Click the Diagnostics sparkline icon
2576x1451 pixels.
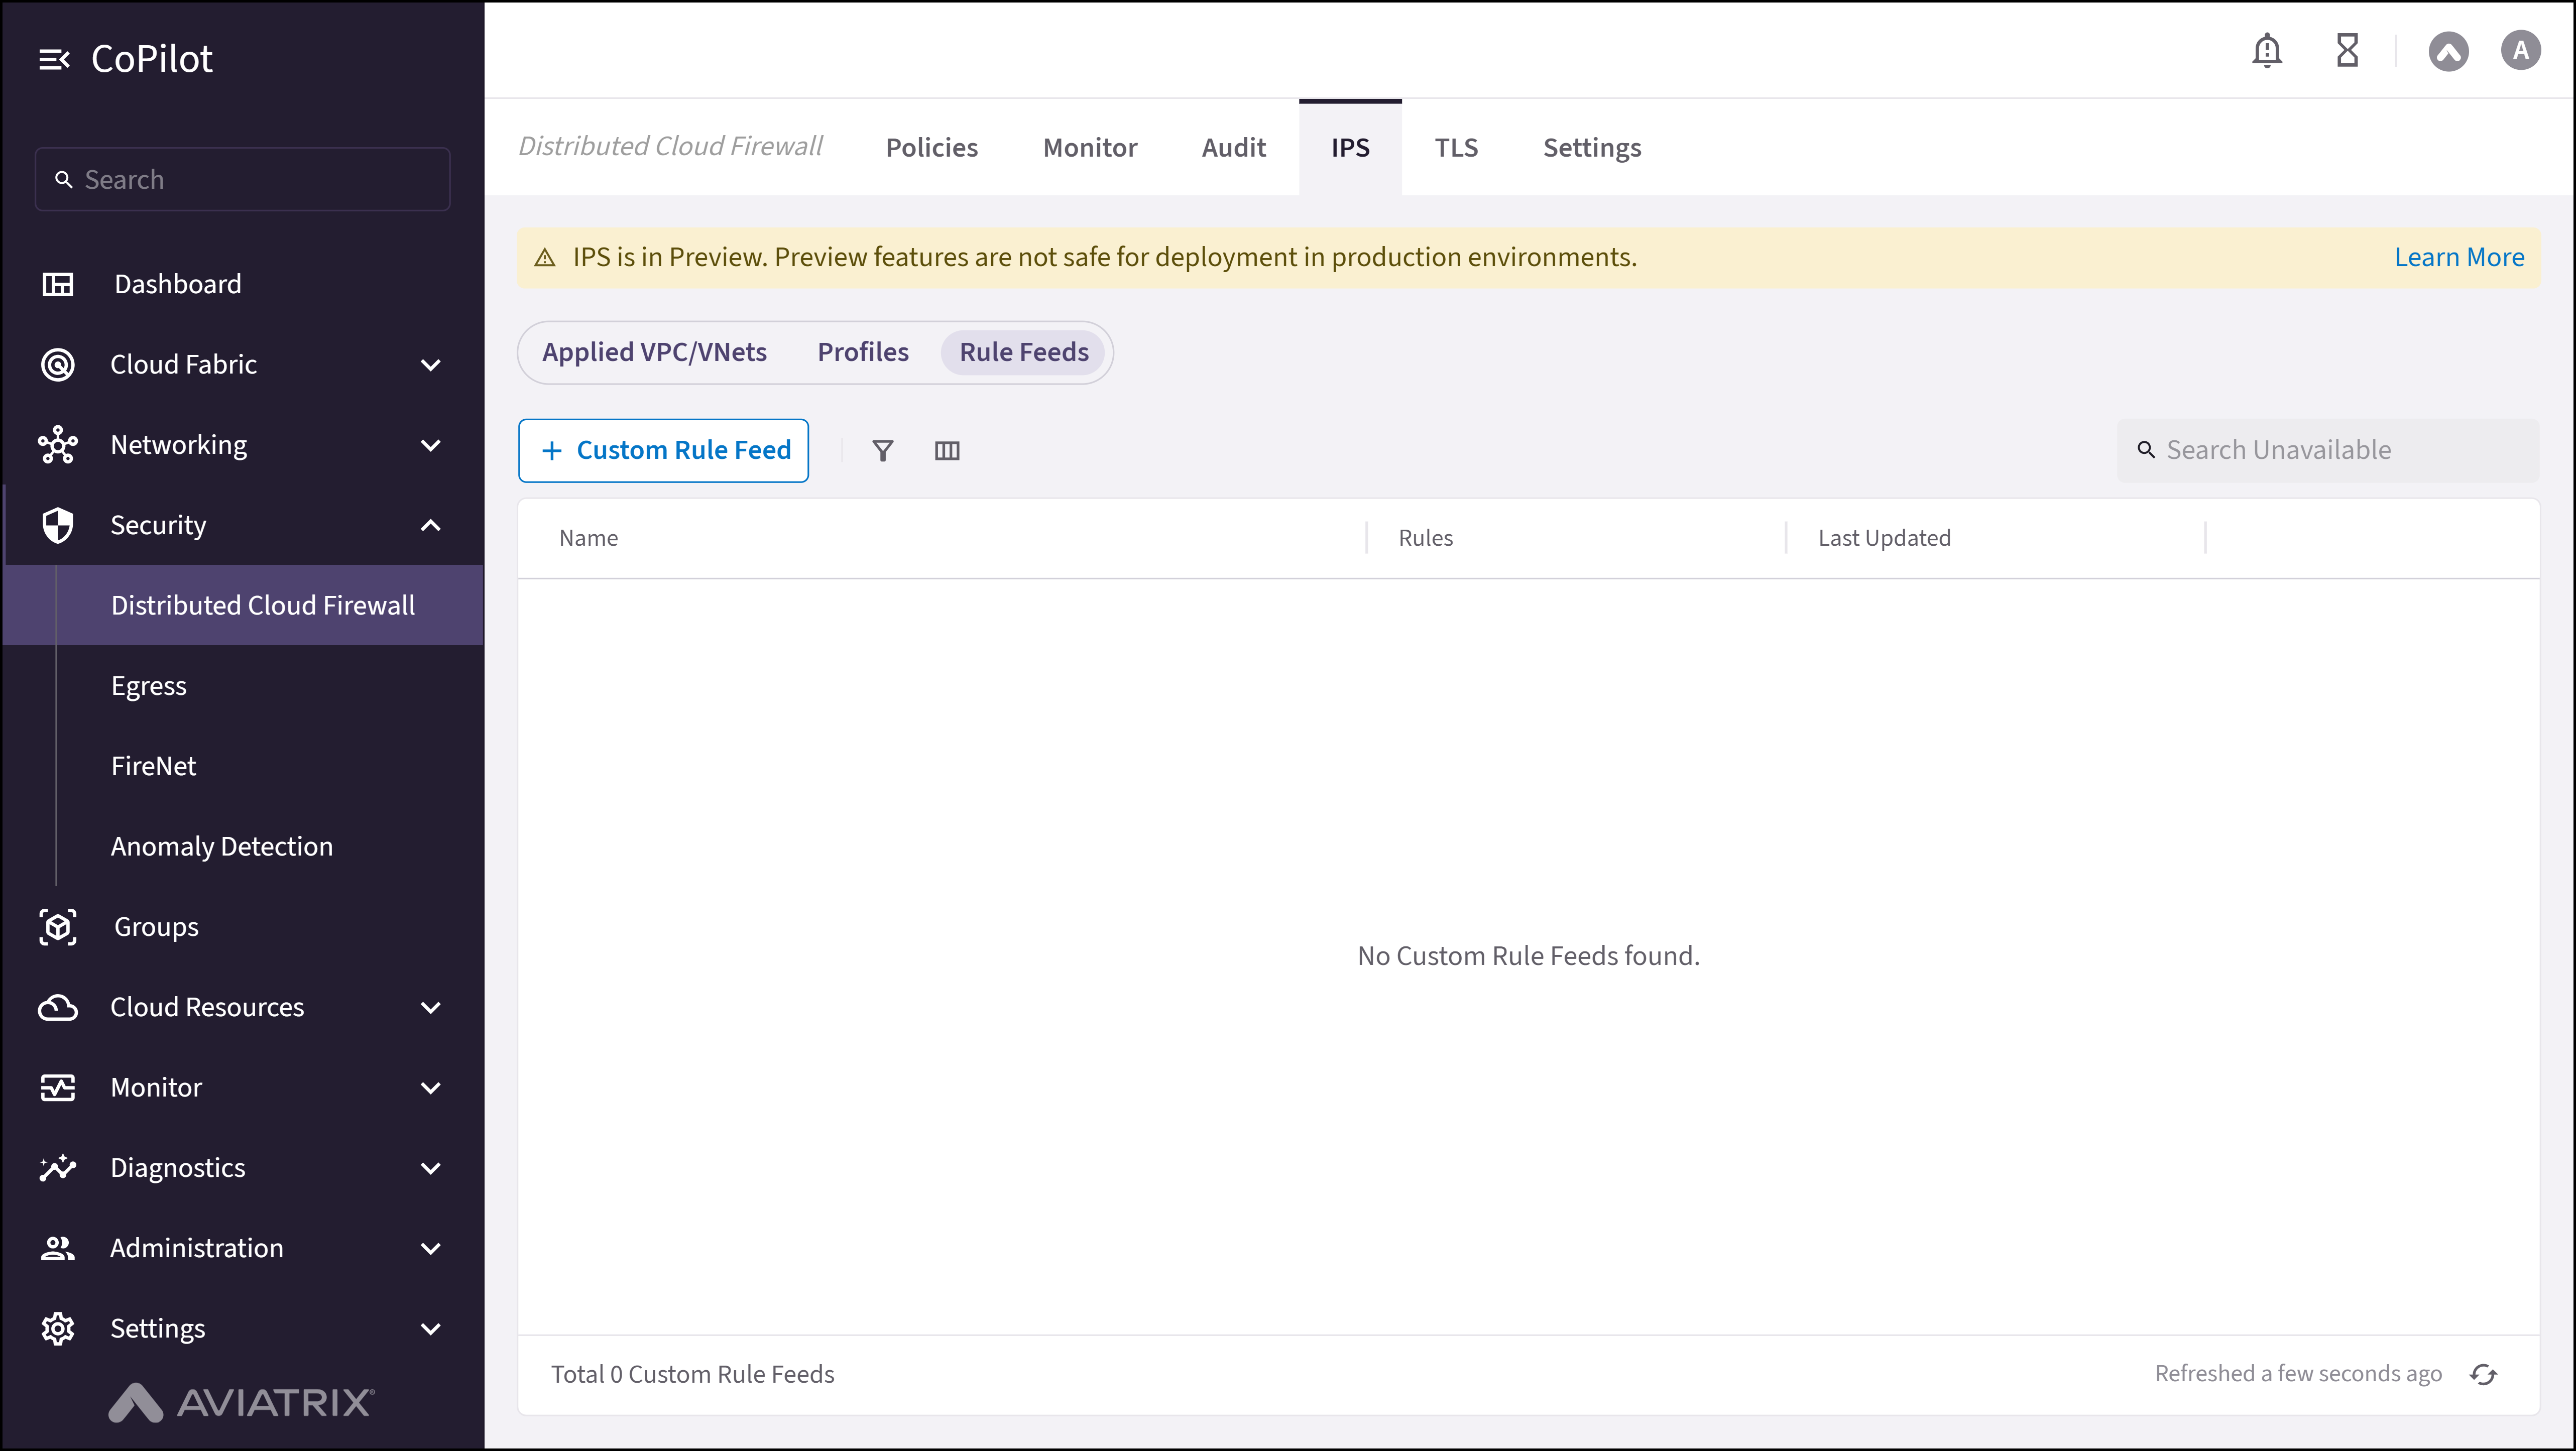[58, 1168]
